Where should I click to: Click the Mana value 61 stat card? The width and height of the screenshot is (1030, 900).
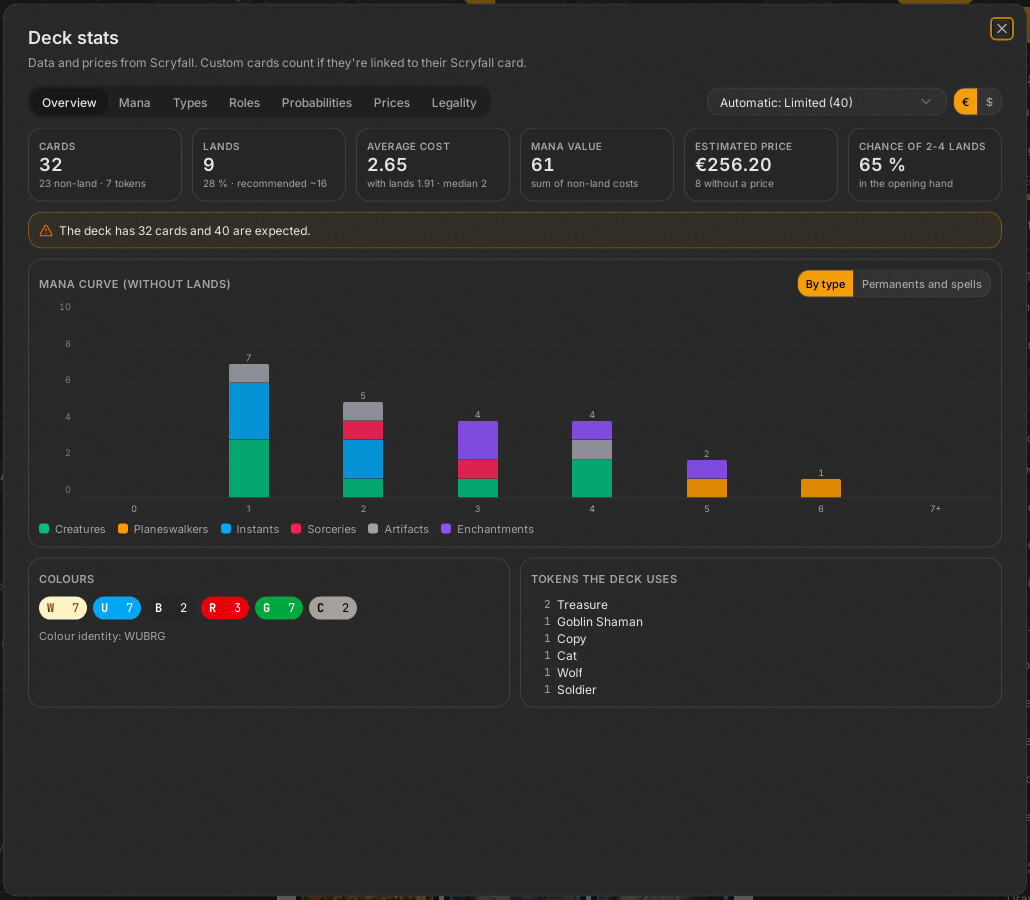pos(597,164)
